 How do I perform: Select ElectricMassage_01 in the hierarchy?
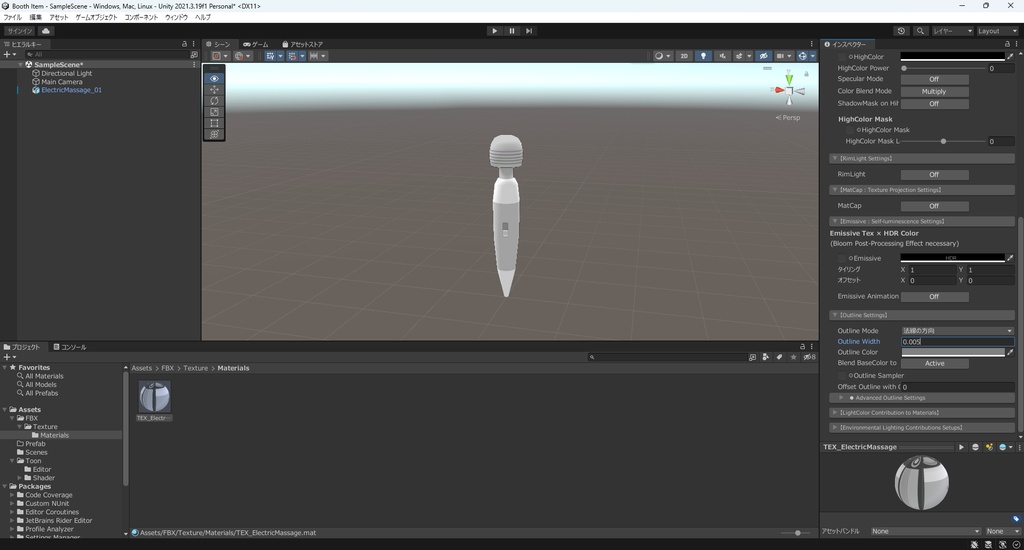[x=71, y=90]
